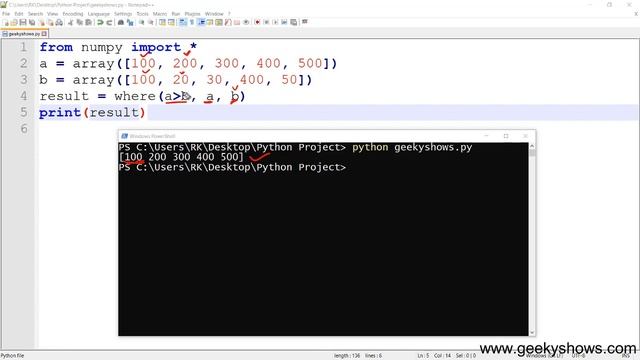Toggle synchronized horizontal scrolling
This screenshot has height=360, width=640.
pyautogui.click(x=171, y=22)
